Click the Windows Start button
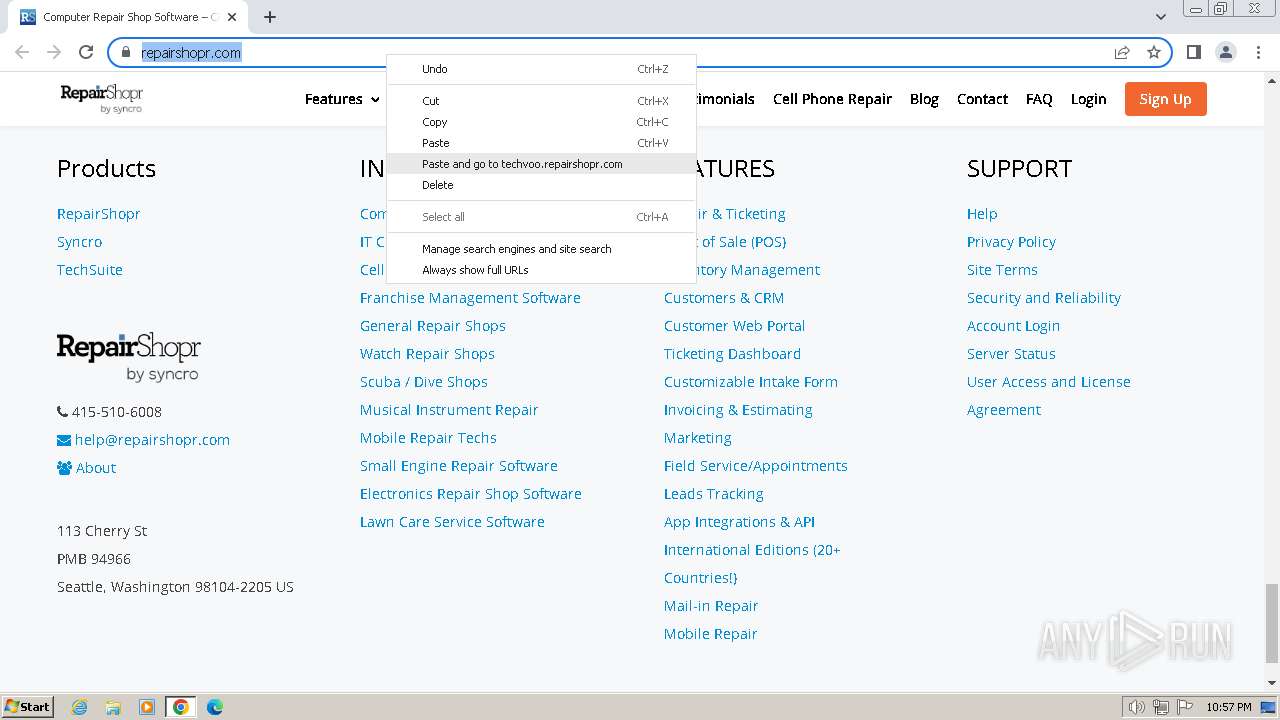Screen dimensions: 1280x720 [28, 707]
